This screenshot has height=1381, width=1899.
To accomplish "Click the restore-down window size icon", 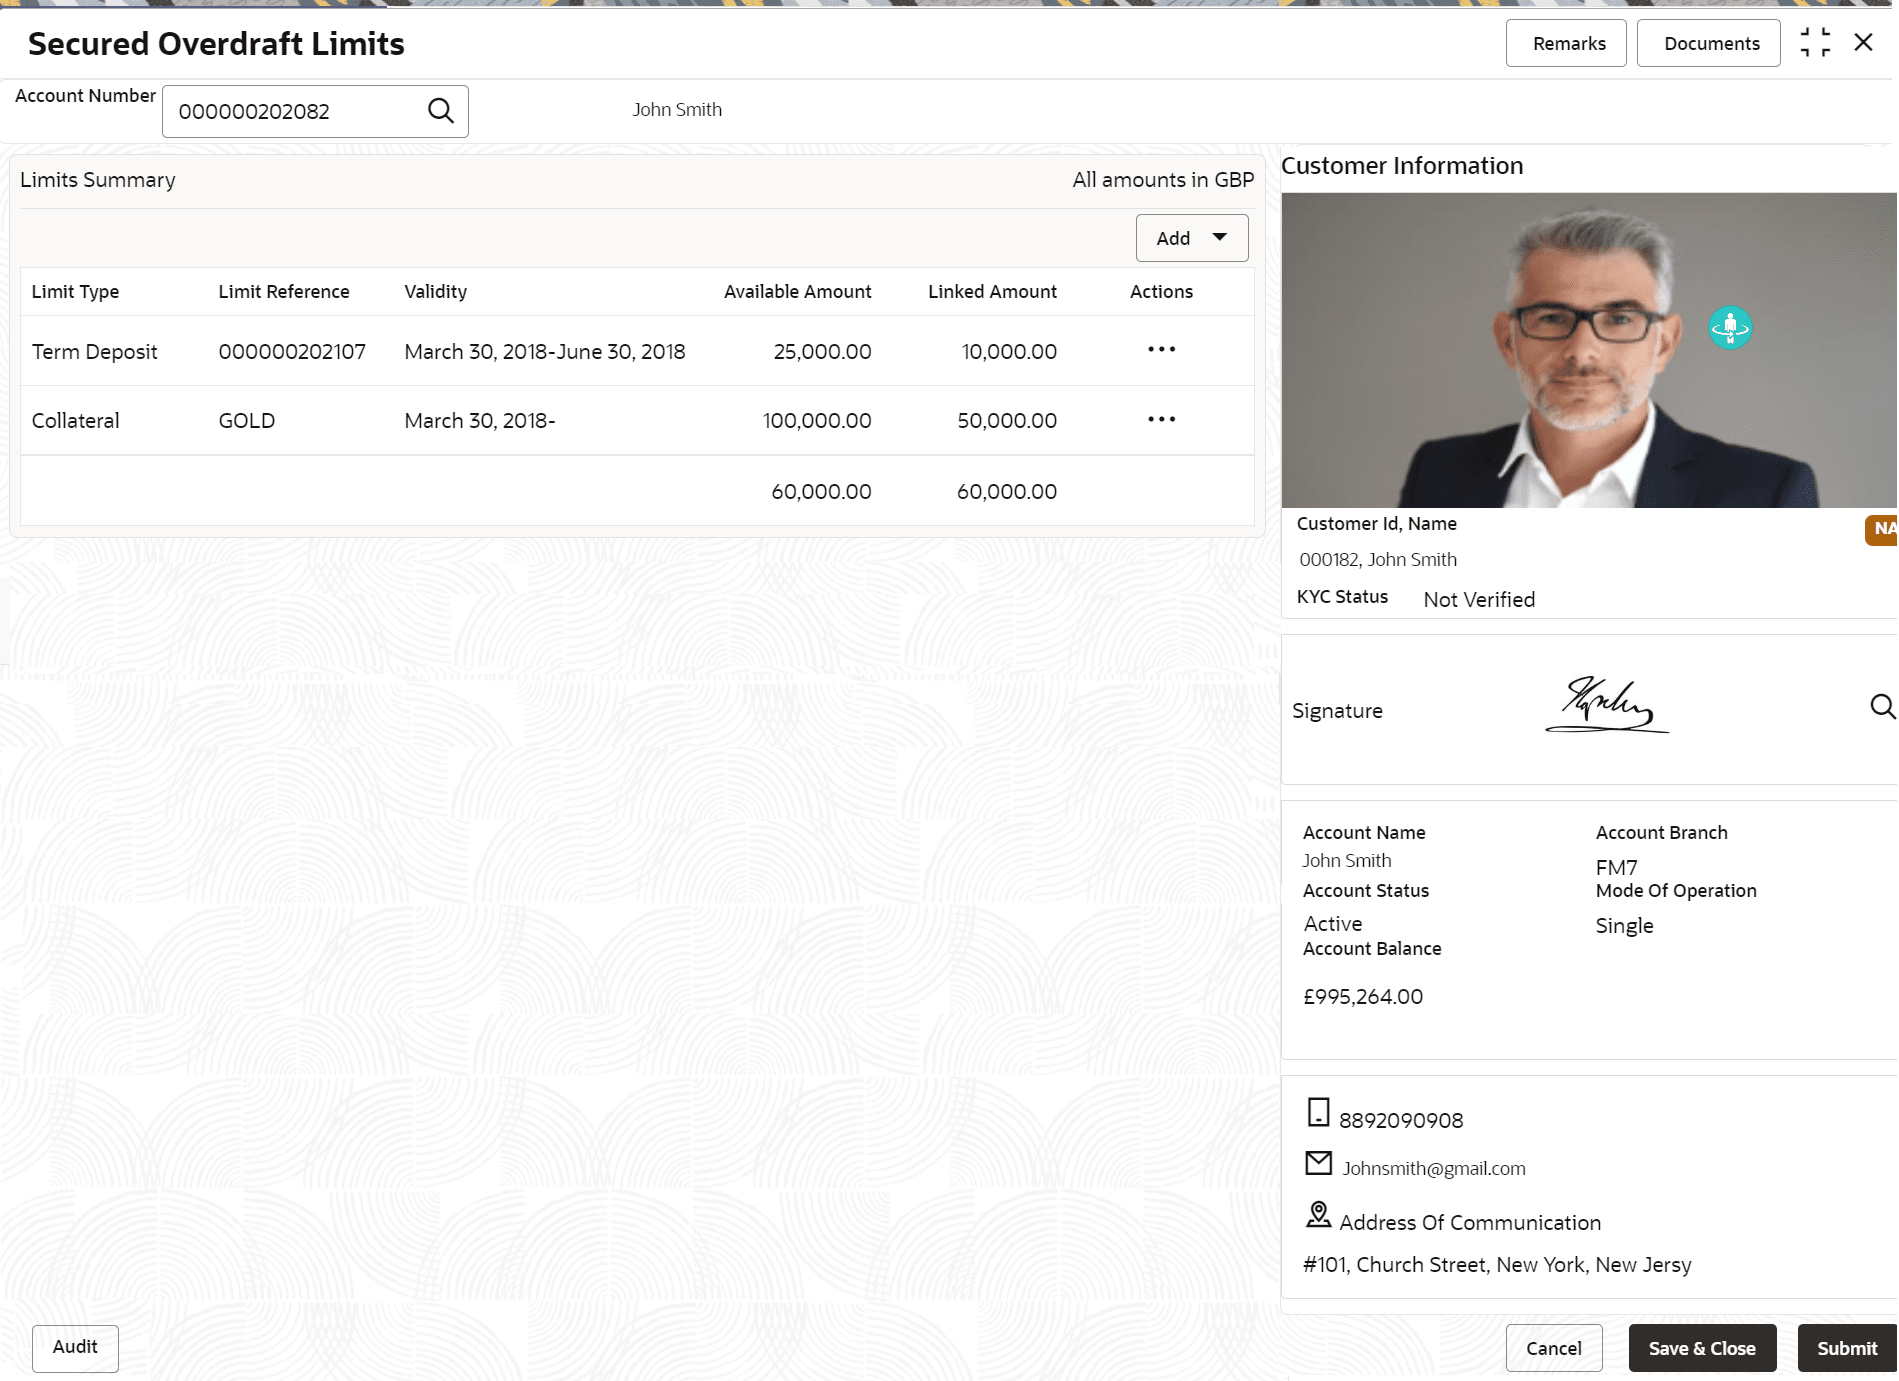I will (x=1815, y=43).
